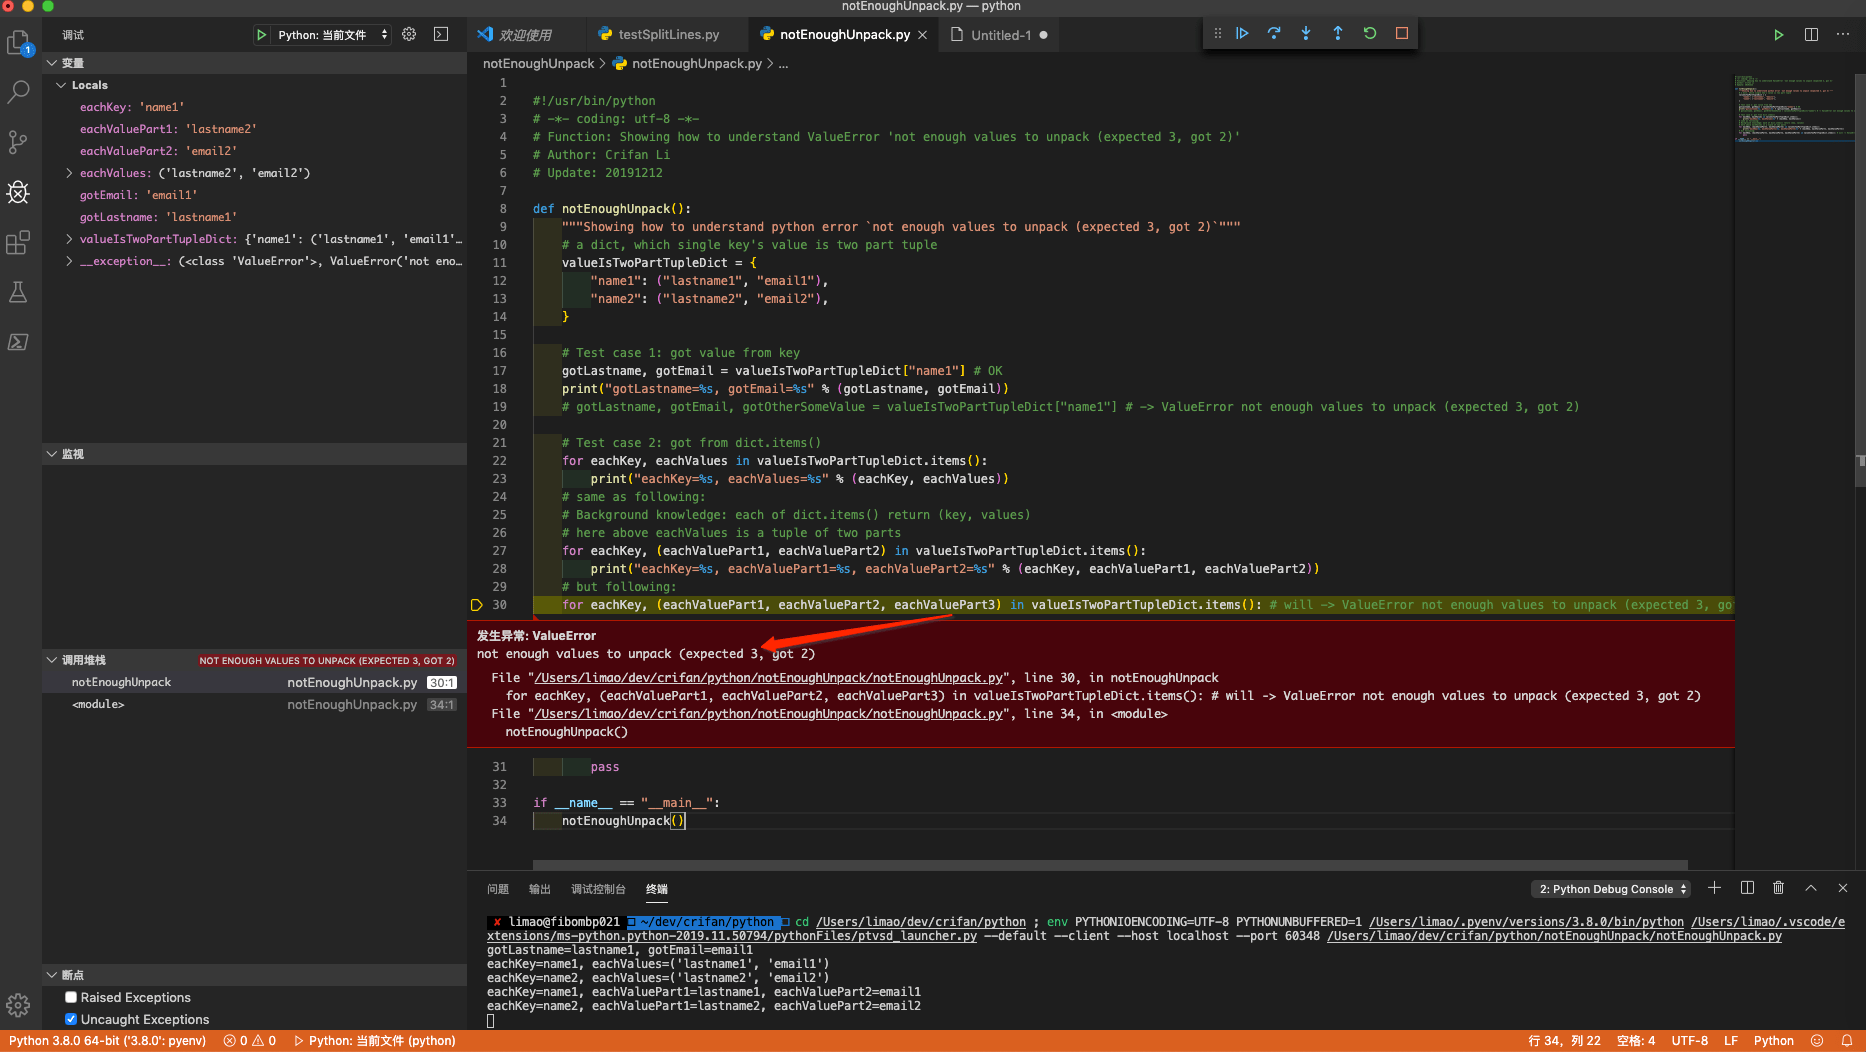Click notEnoughUnpack folder breadcrumb

point(539,64)
